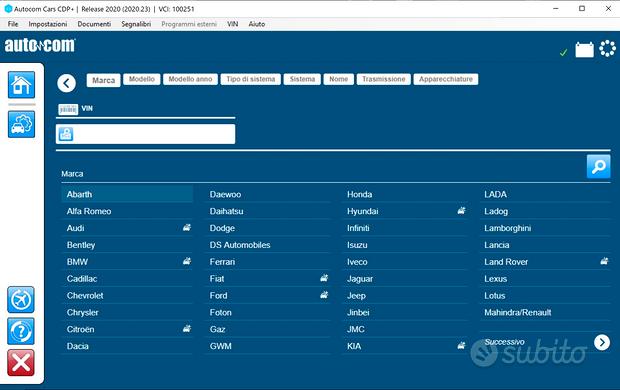The height and width of the screenshot is (390, 620).
Task: Open the VIN menu
Action: coord(232,24)
